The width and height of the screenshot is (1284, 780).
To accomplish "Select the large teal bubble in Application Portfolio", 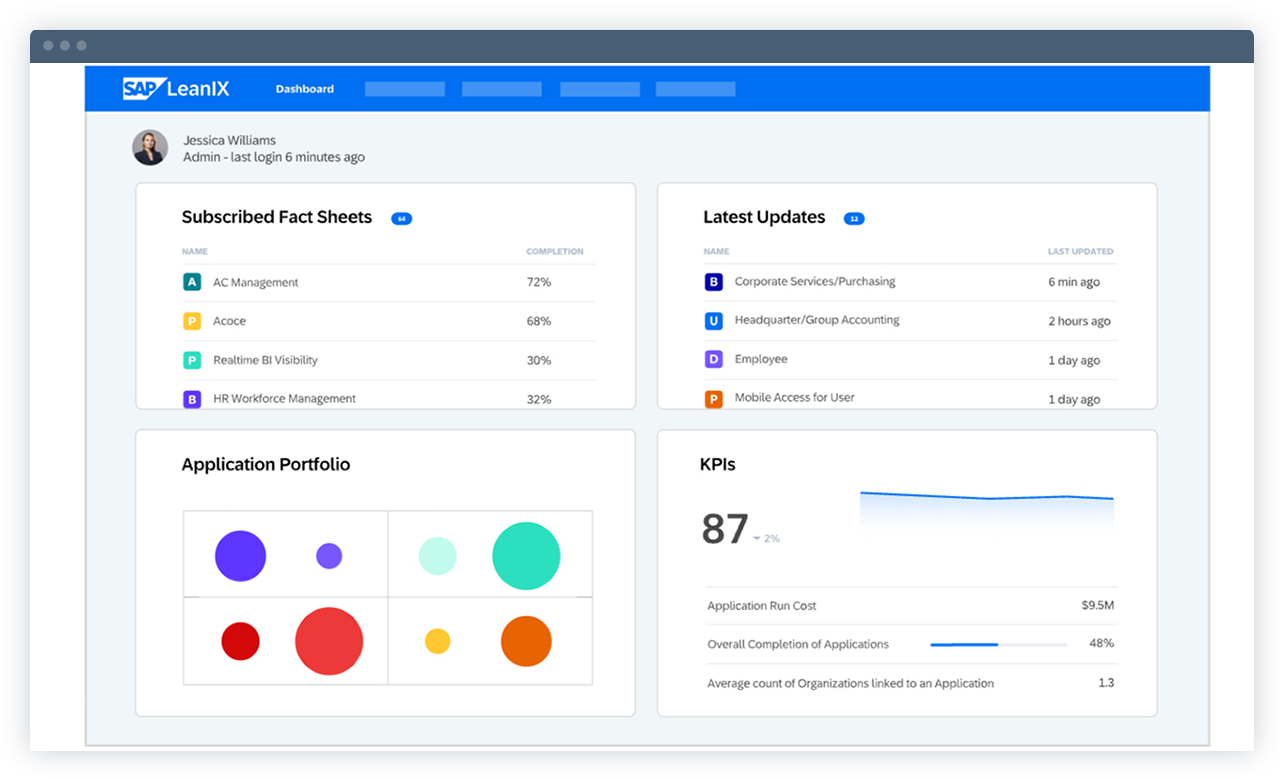I will pyautogui.click(x=525, y=557).
